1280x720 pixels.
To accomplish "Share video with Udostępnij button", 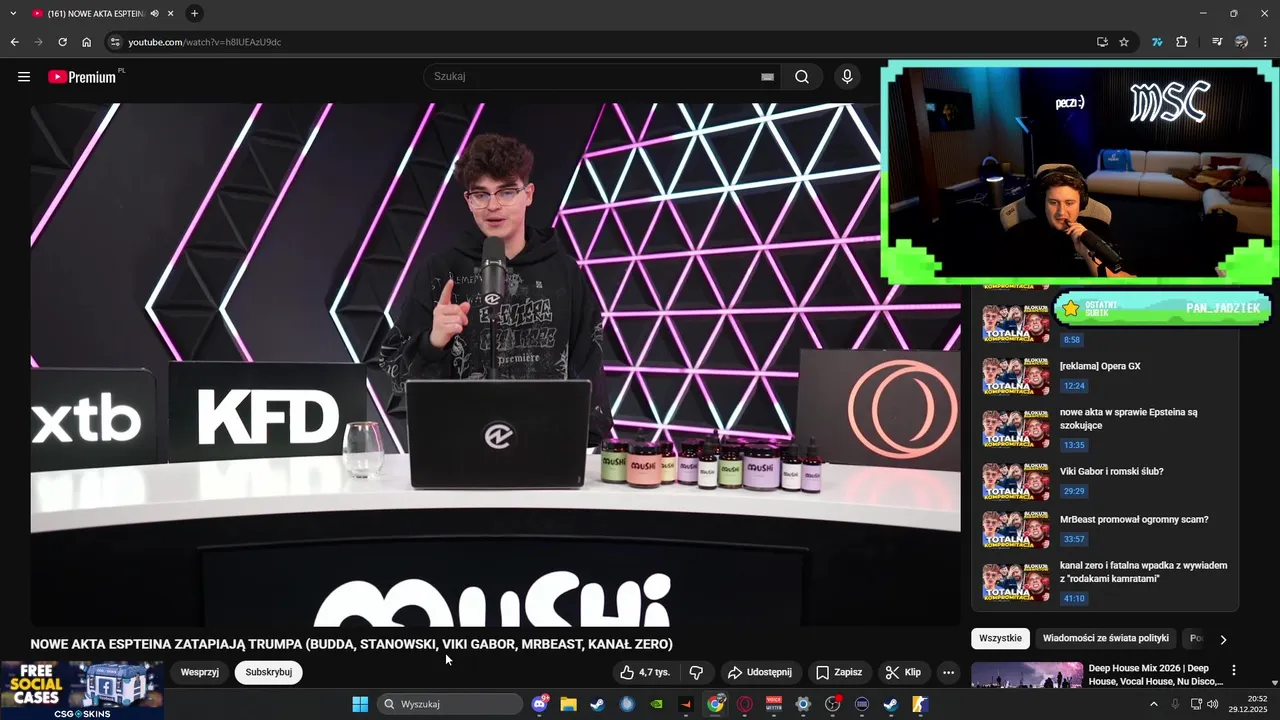I will tap(760, 672).
